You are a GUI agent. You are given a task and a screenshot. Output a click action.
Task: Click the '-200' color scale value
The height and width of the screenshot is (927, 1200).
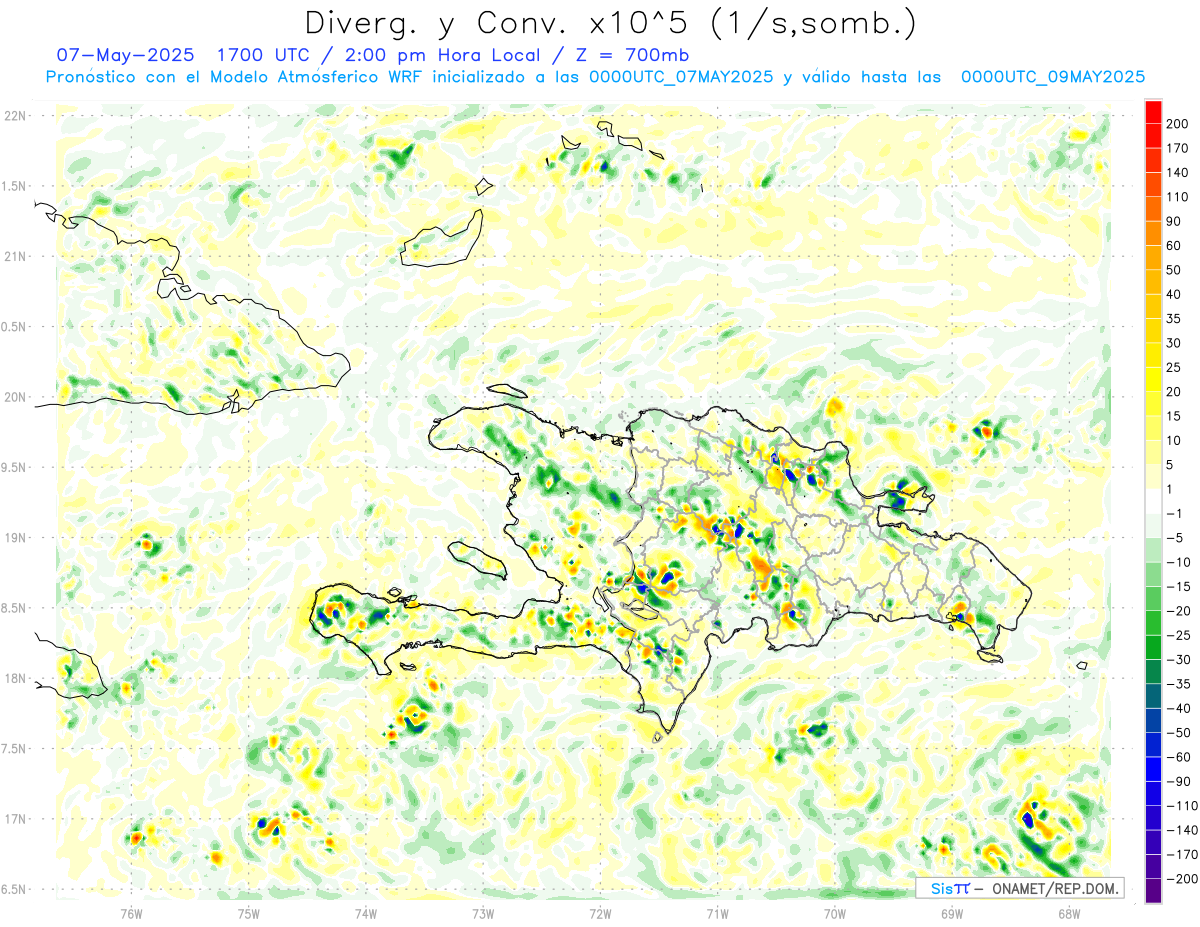tap(1181, 879)
